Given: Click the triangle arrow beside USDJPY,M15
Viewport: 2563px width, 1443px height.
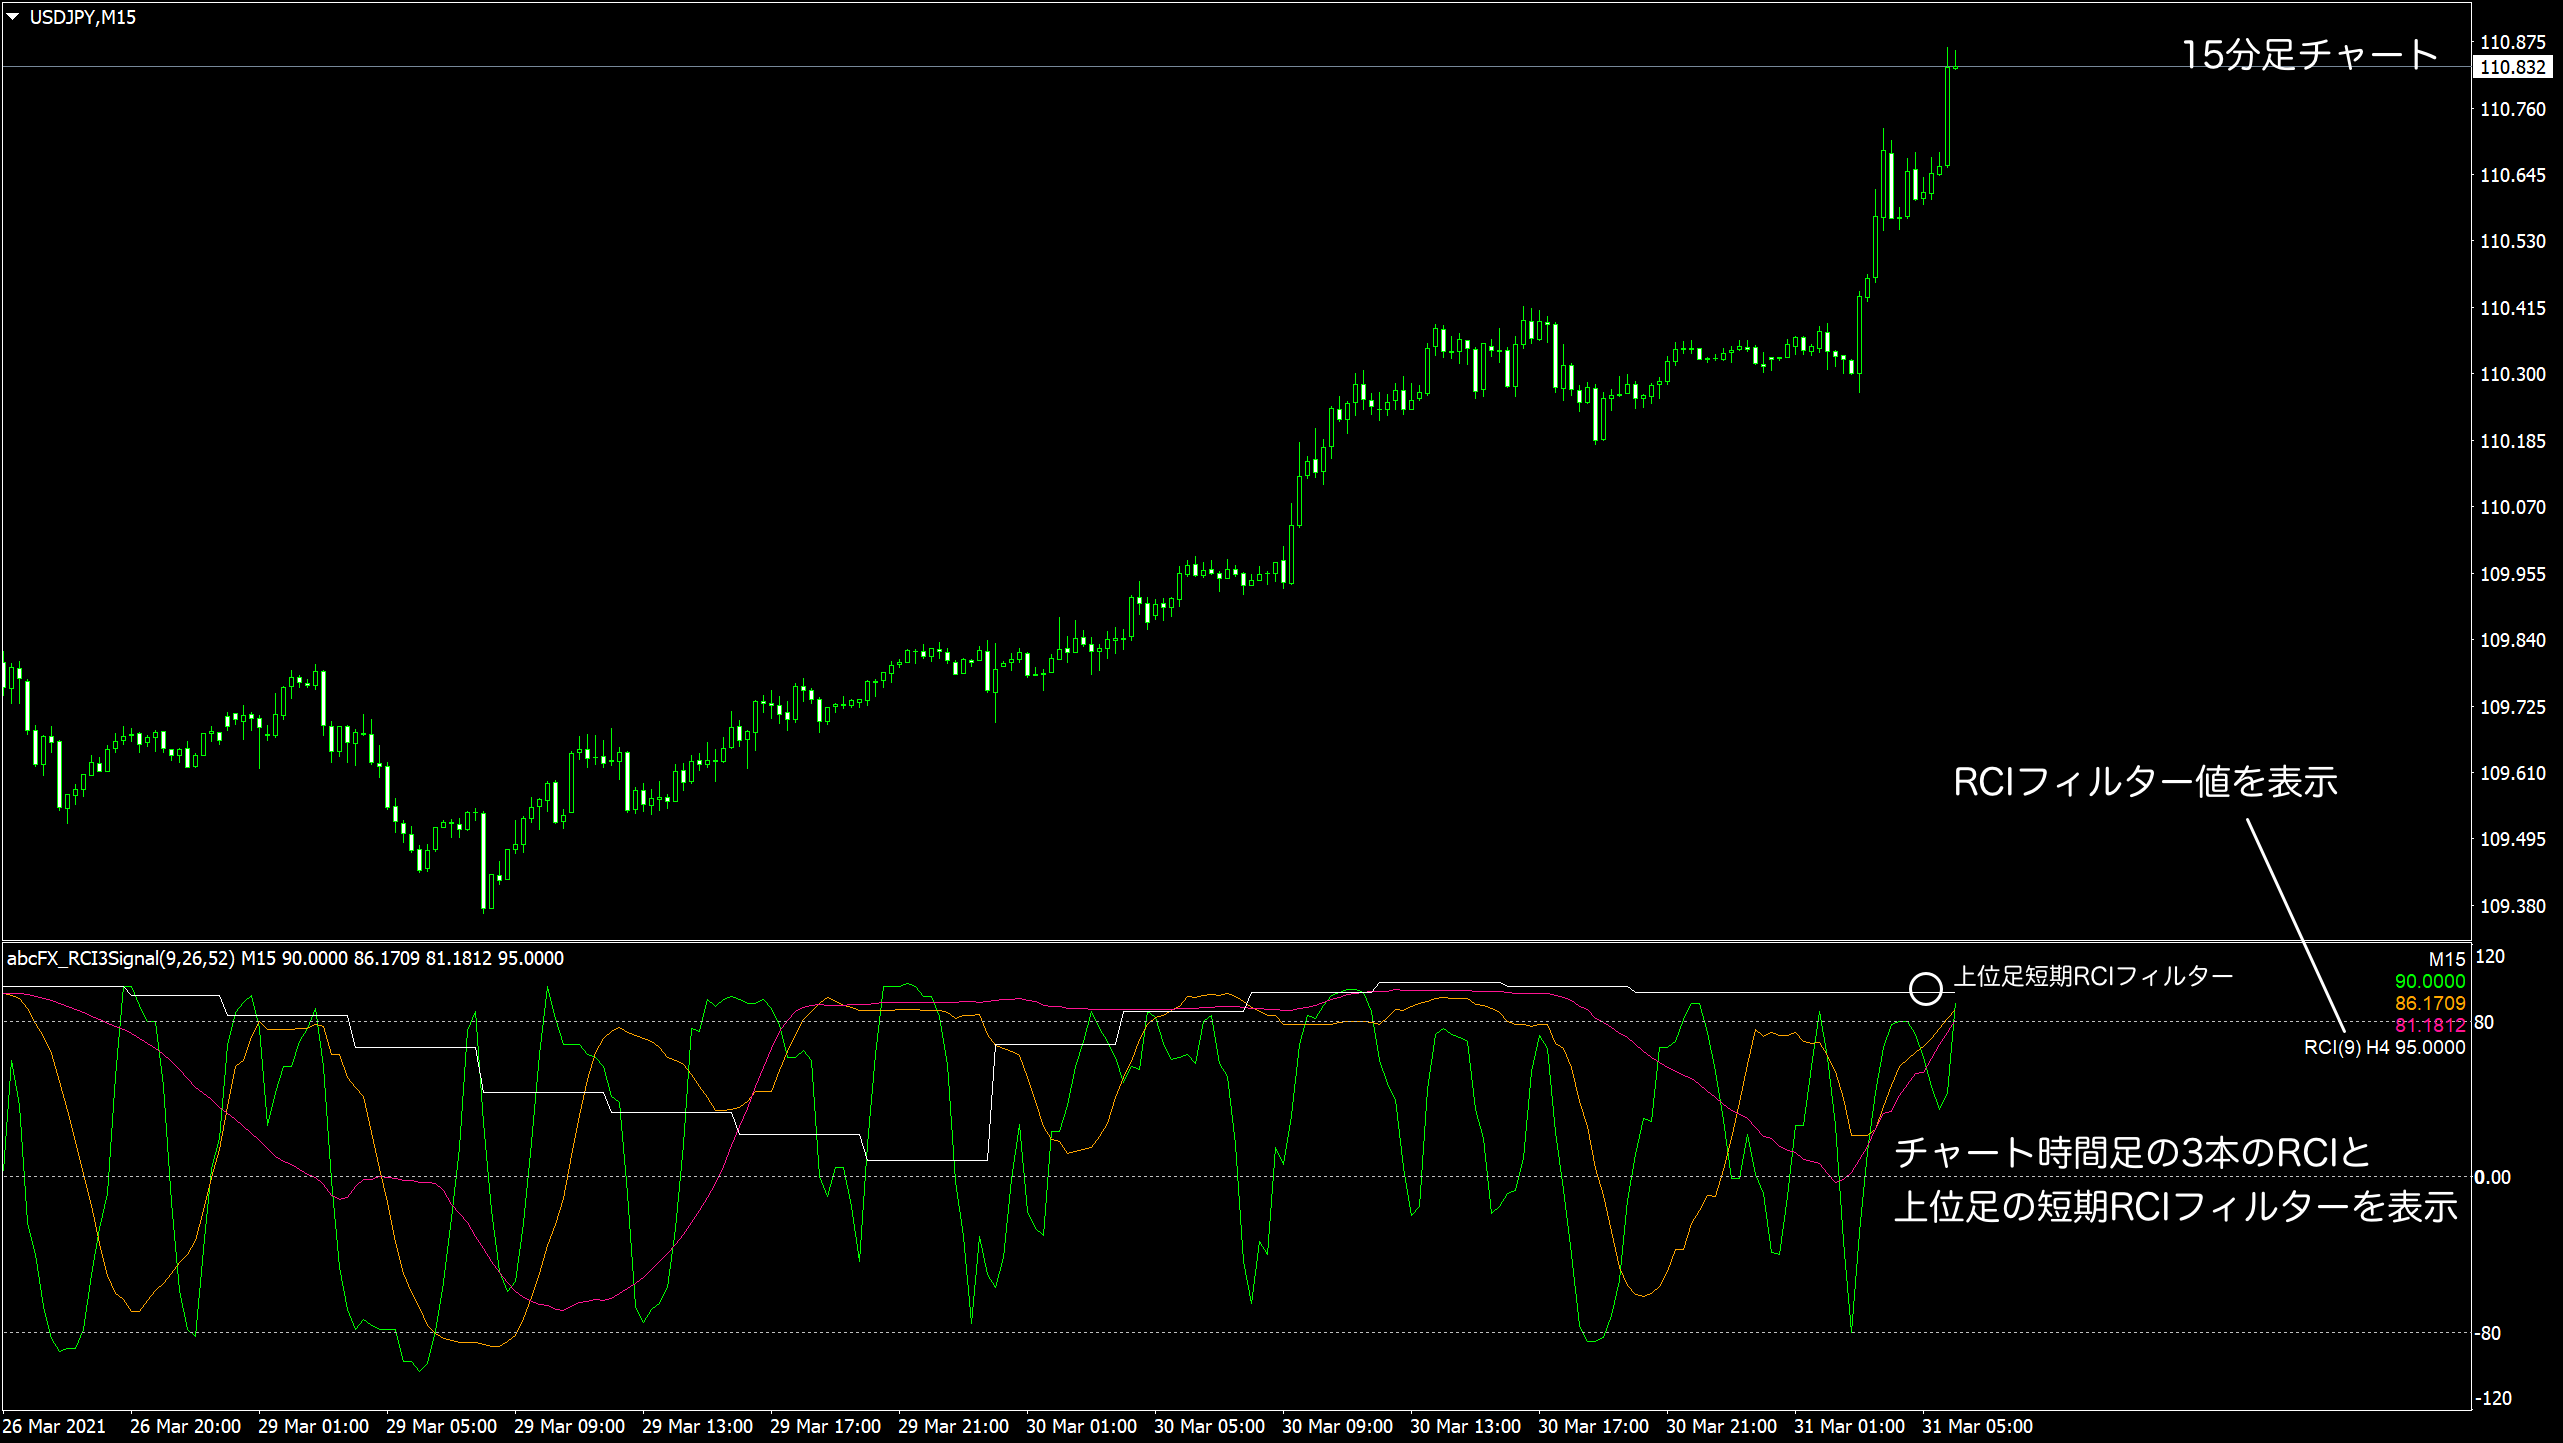Looking at the screenshot, I should coord(13,17).
